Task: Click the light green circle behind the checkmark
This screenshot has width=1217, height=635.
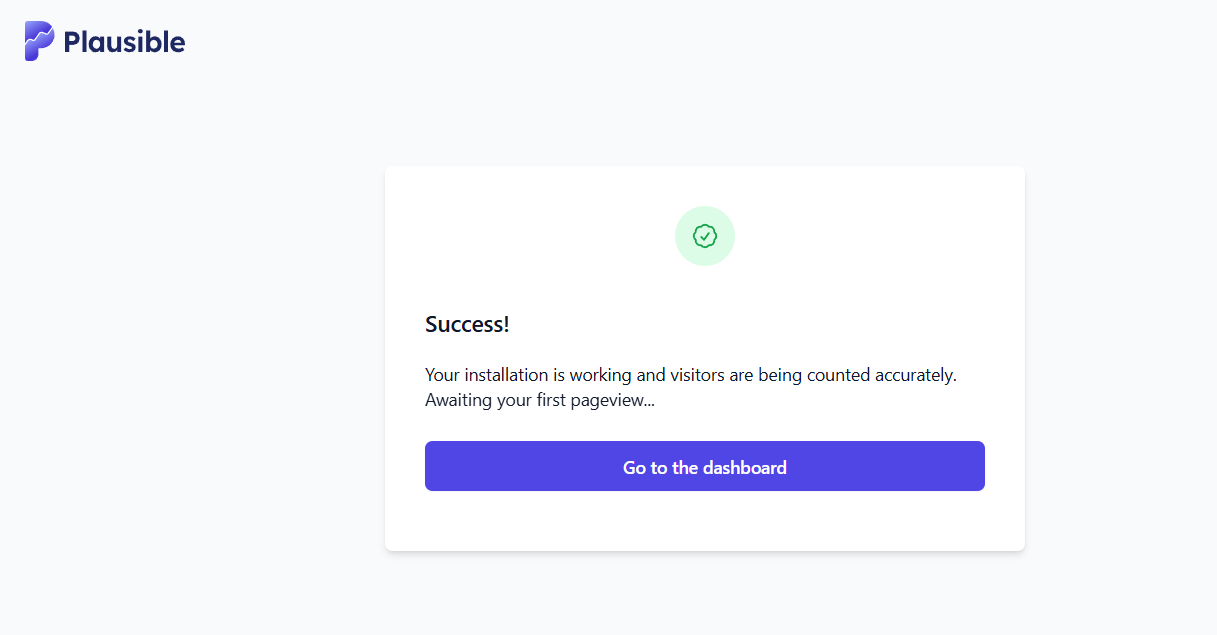Action: coord(705,236)
